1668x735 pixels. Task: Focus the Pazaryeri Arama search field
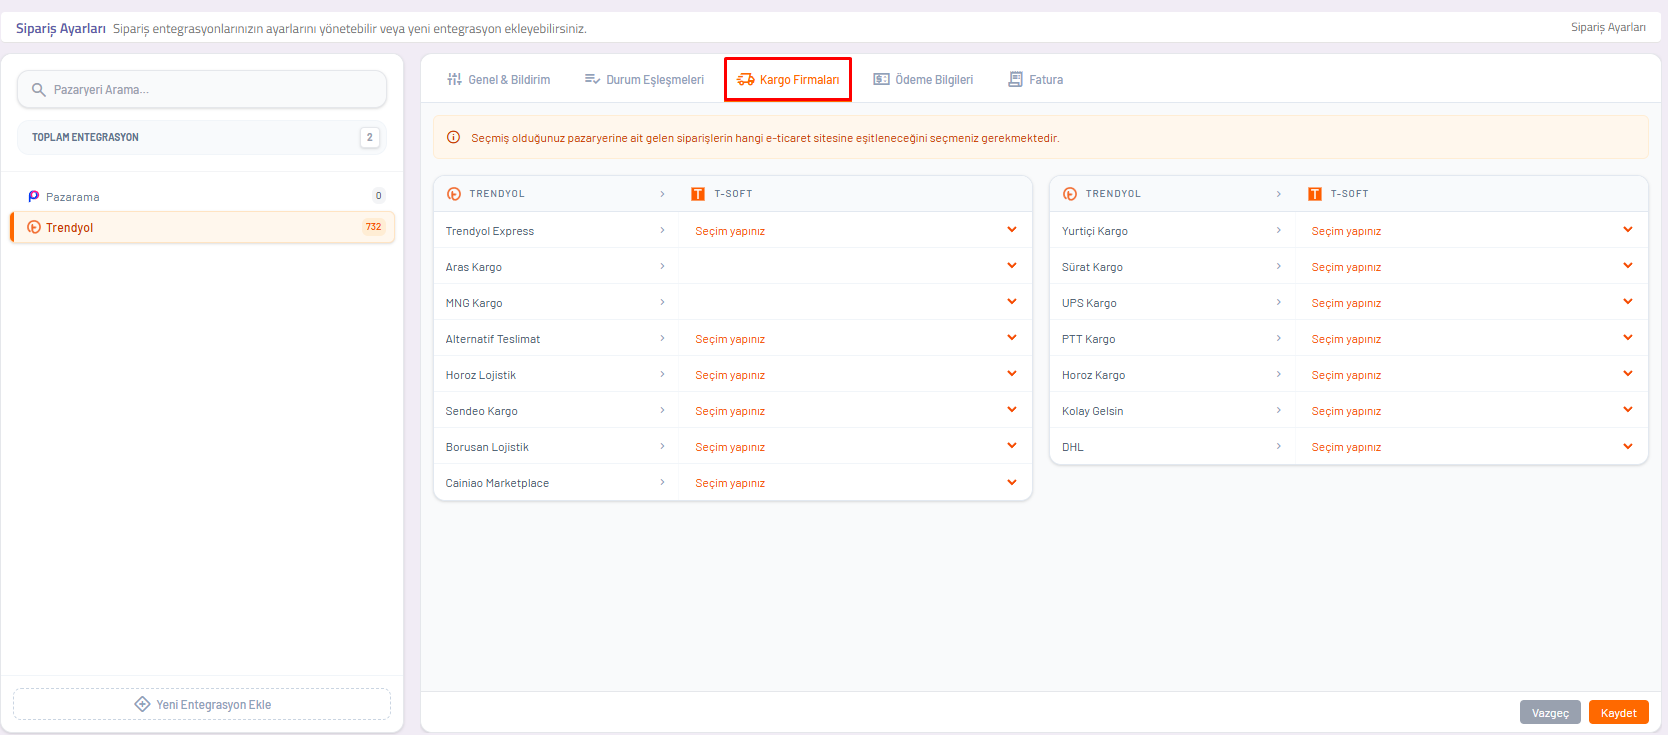(x=202, y=89)
